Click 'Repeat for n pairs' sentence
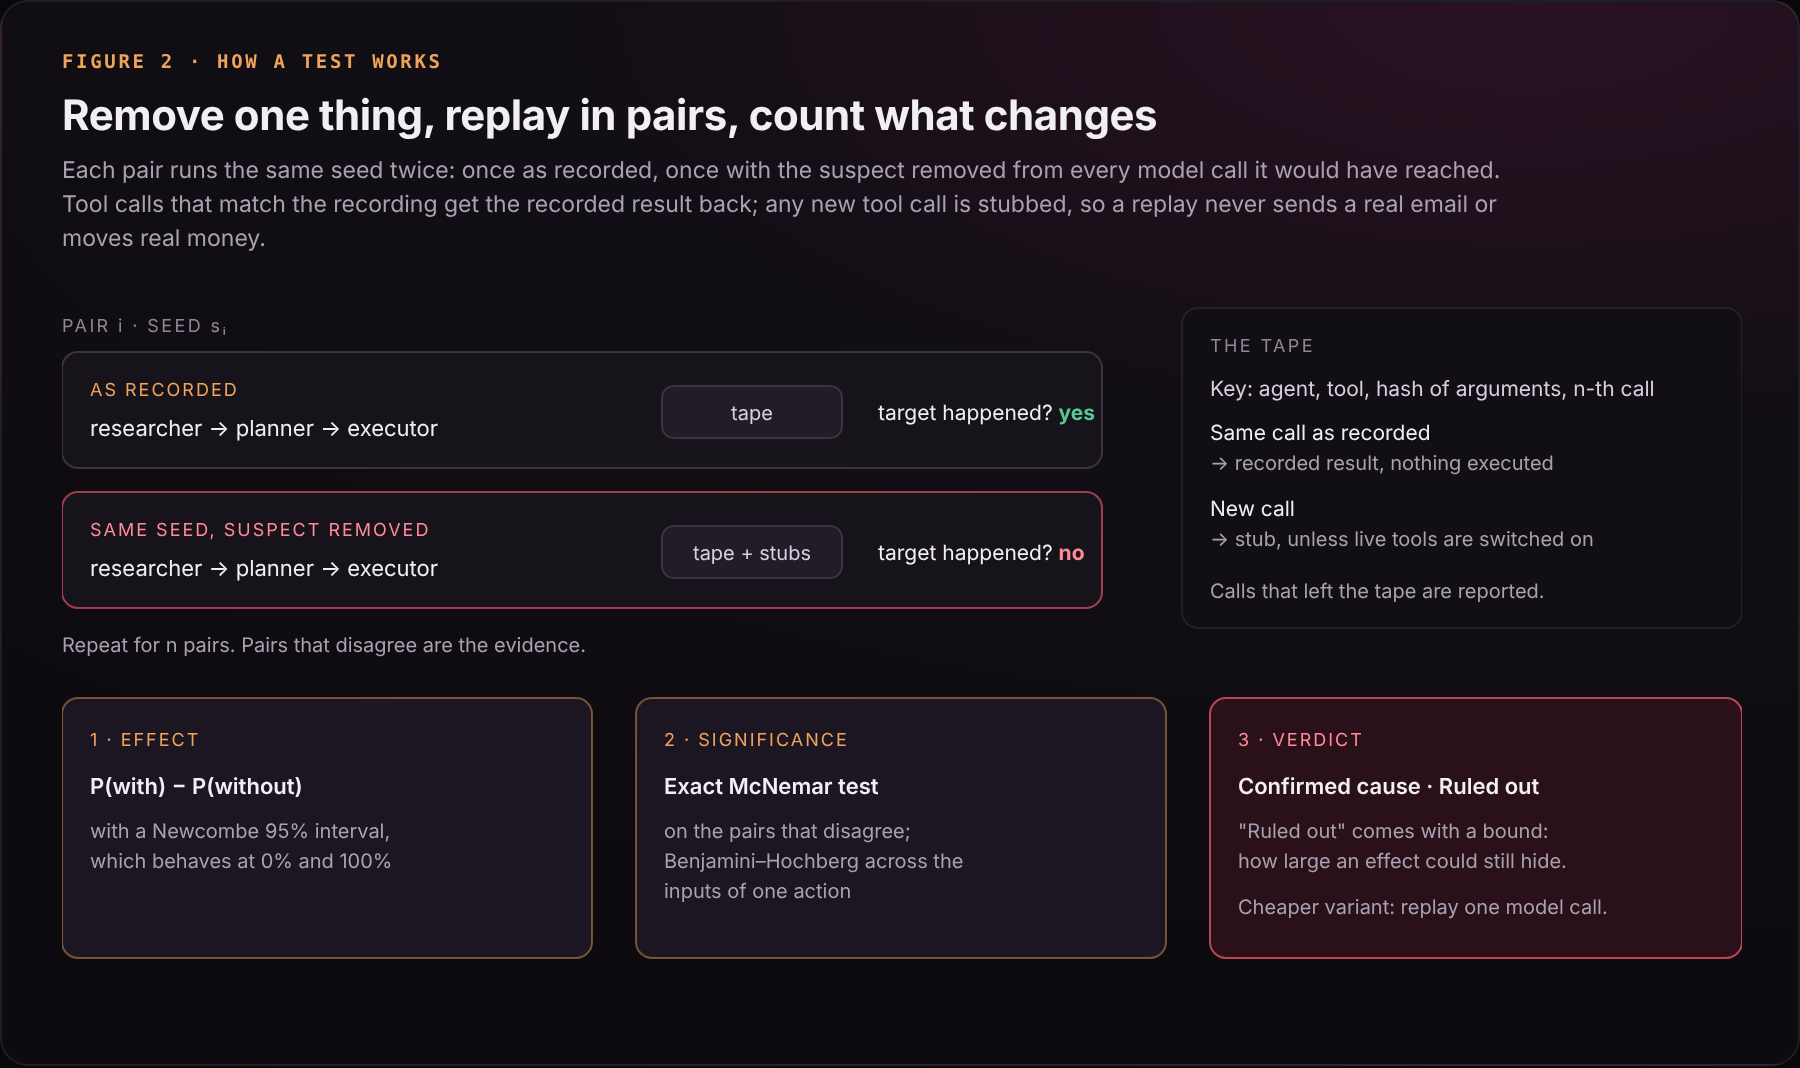 324,645
